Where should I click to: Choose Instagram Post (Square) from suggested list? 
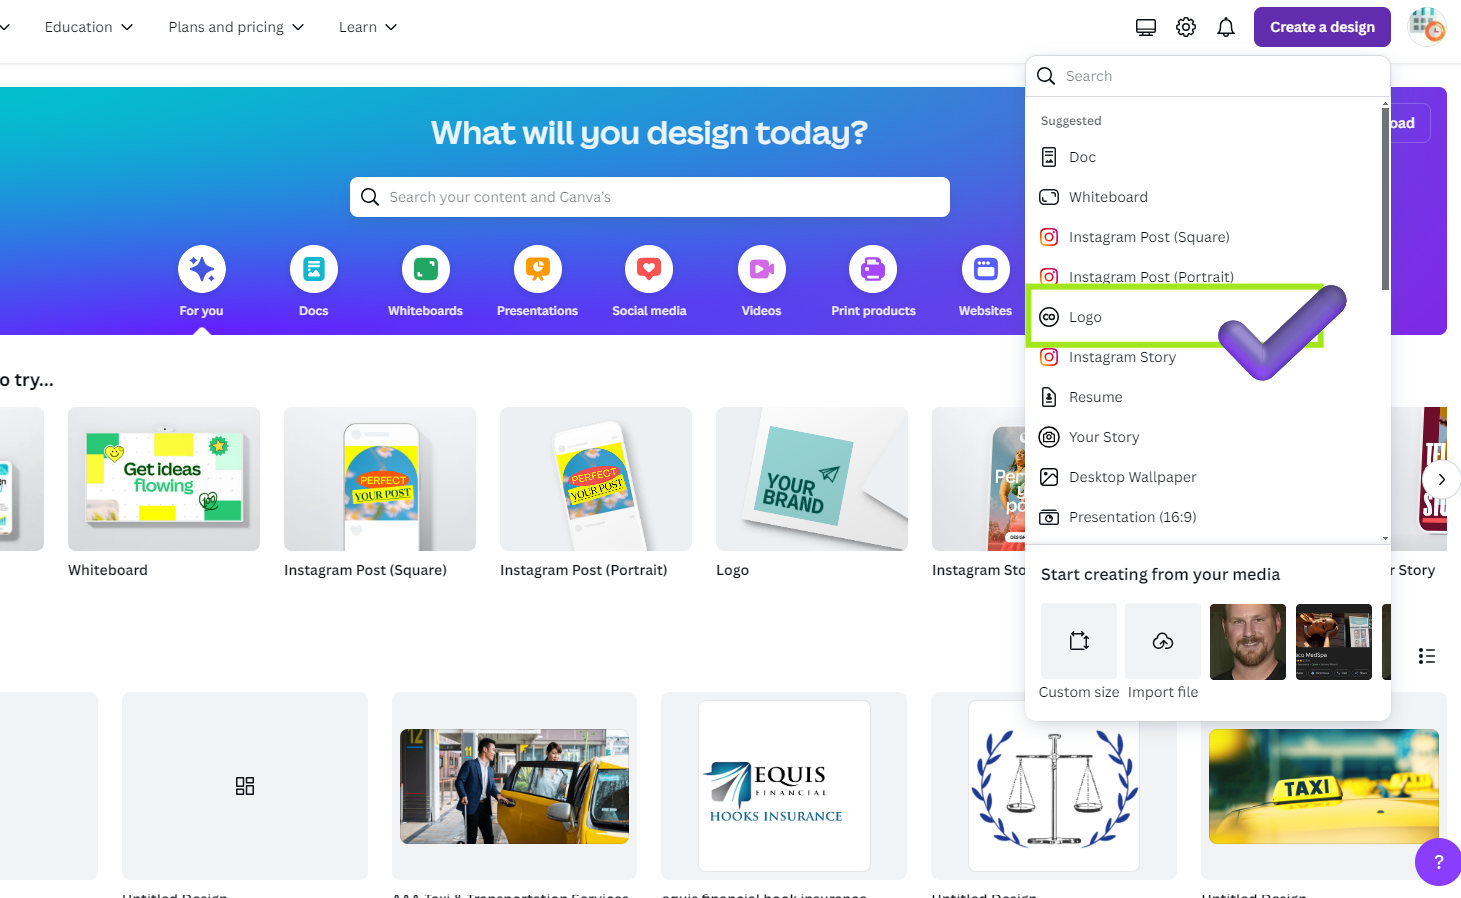click(1204, 237)
